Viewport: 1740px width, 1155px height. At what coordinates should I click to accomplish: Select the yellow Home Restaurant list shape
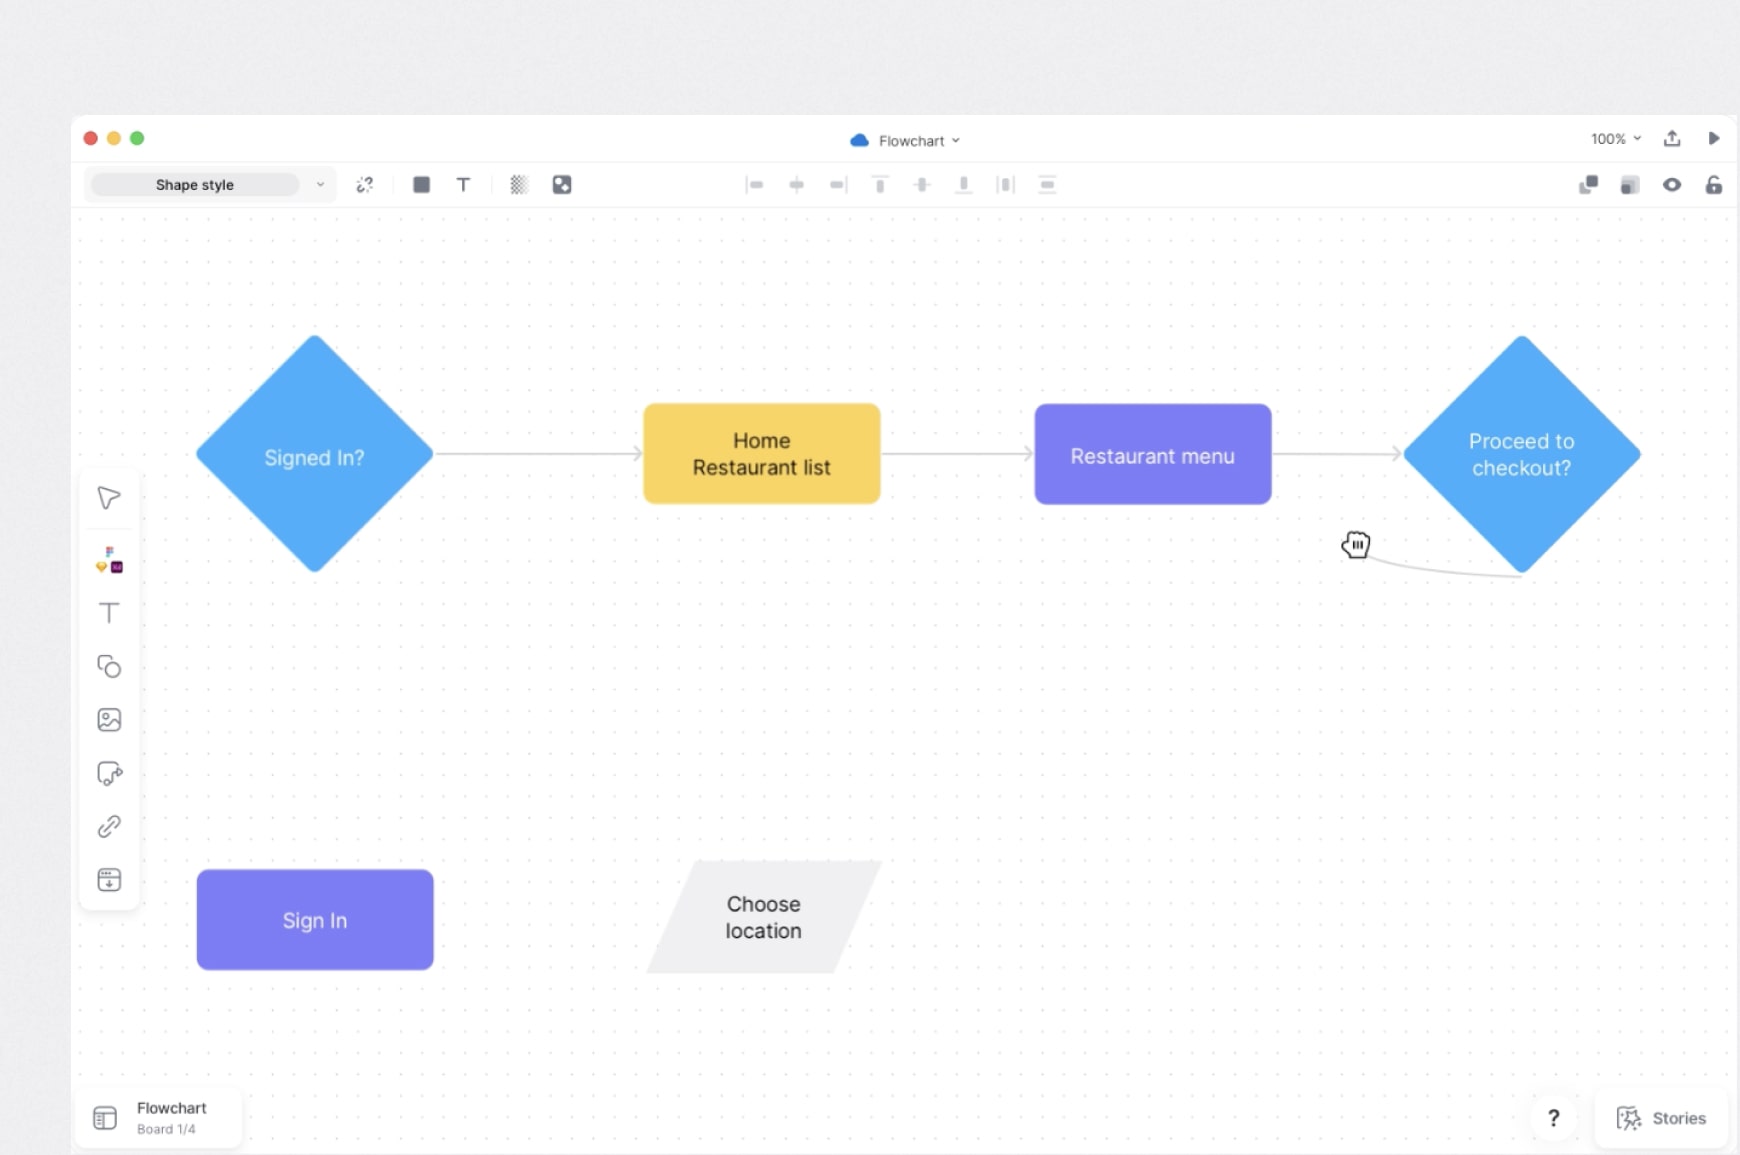coord(761,454)
